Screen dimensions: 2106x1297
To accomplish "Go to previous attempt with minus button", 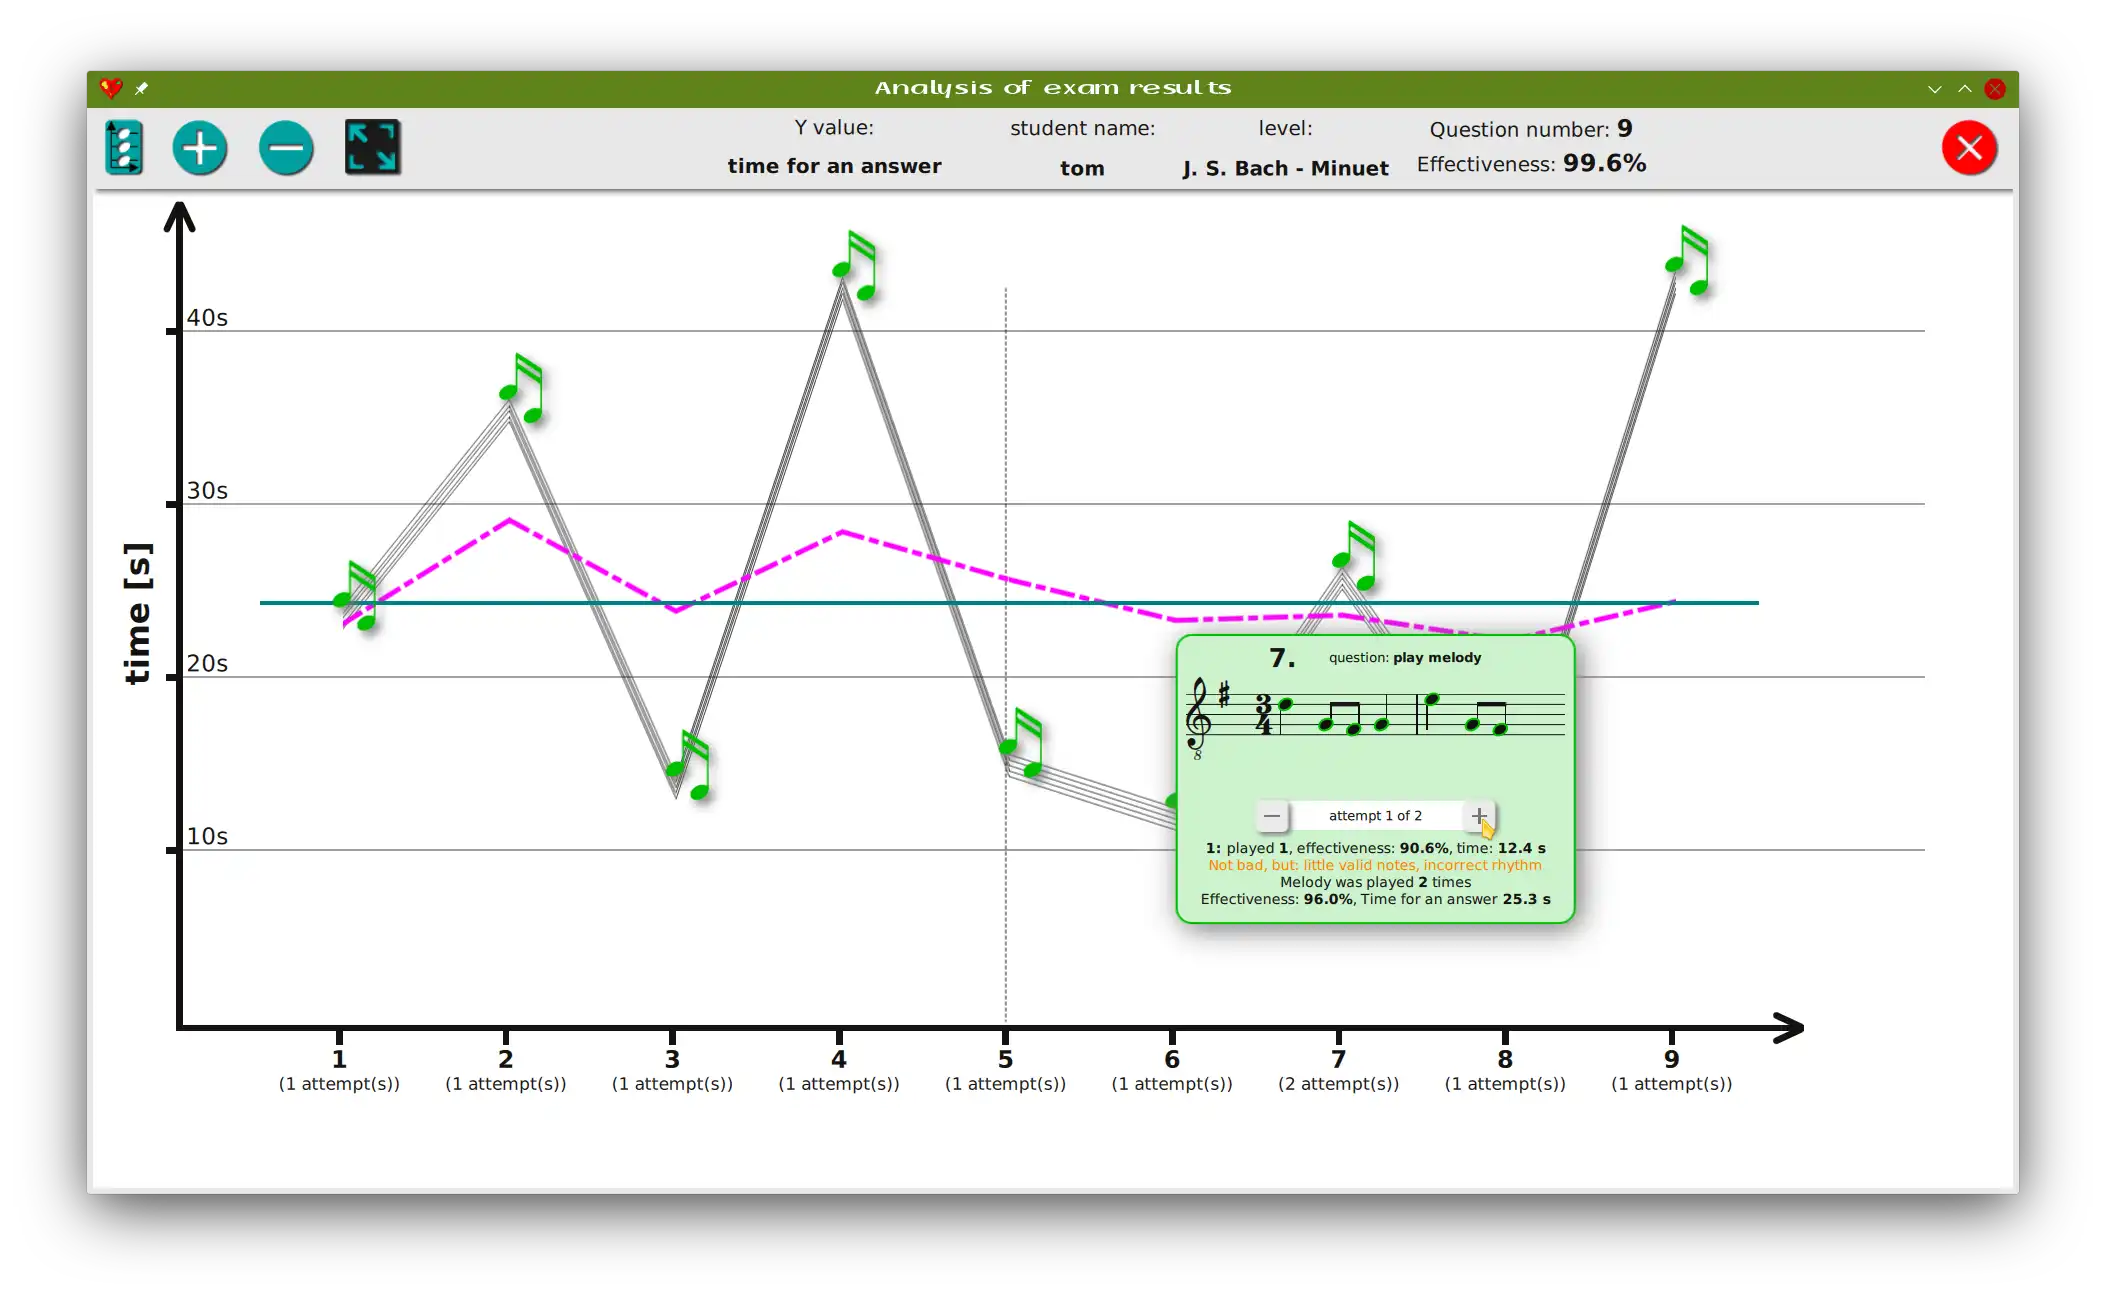I will point(1271,816).
